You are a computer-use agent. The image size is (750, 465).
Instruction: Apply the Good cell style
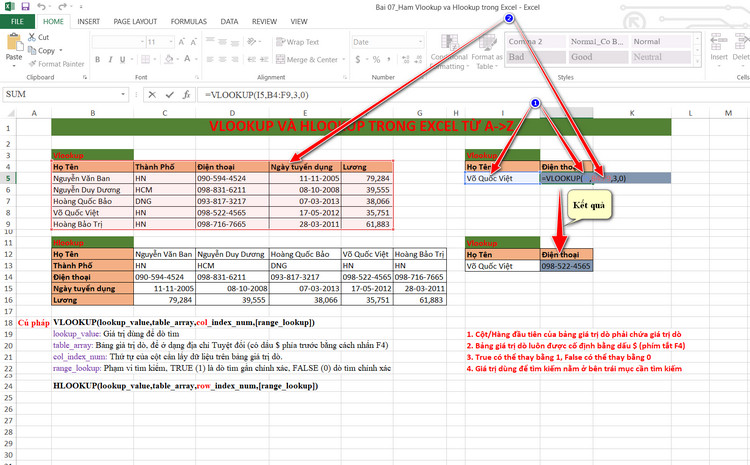(x=597, y=57)
